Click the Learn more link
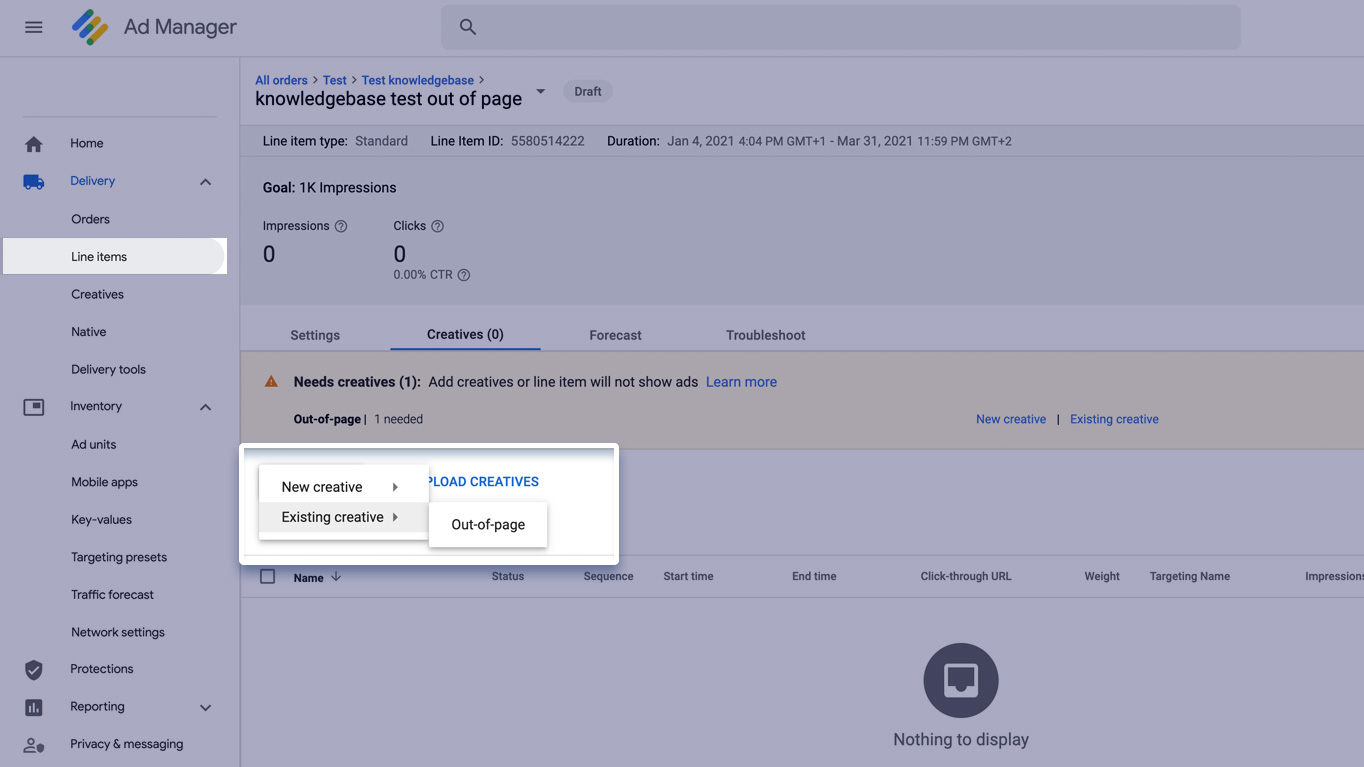 741,382
